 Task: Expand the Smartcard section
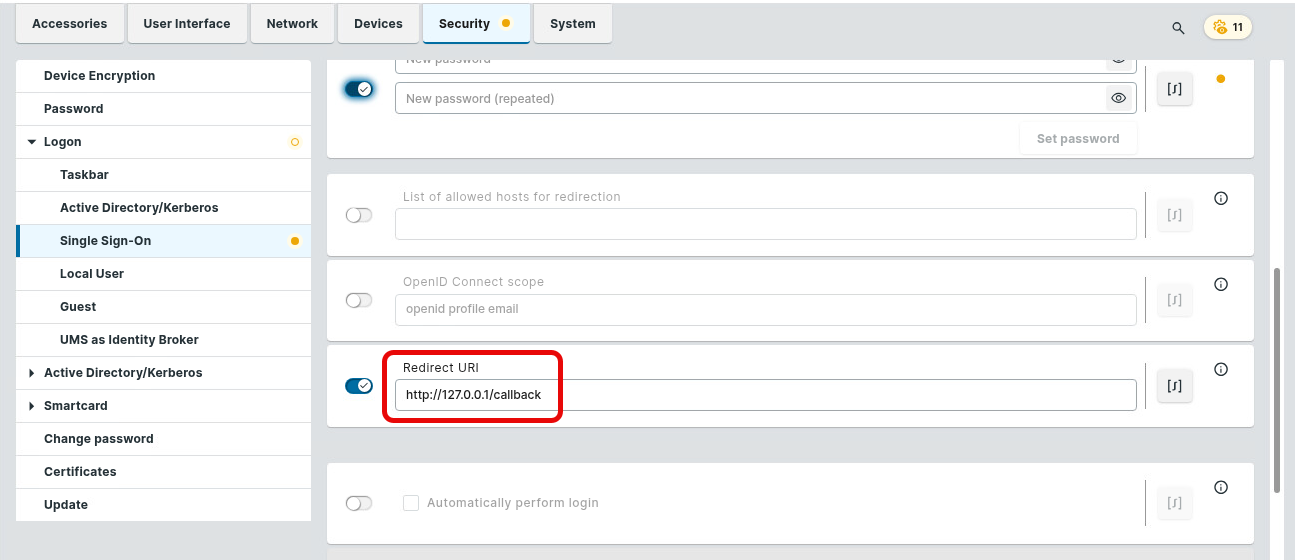tap(32, 406)
